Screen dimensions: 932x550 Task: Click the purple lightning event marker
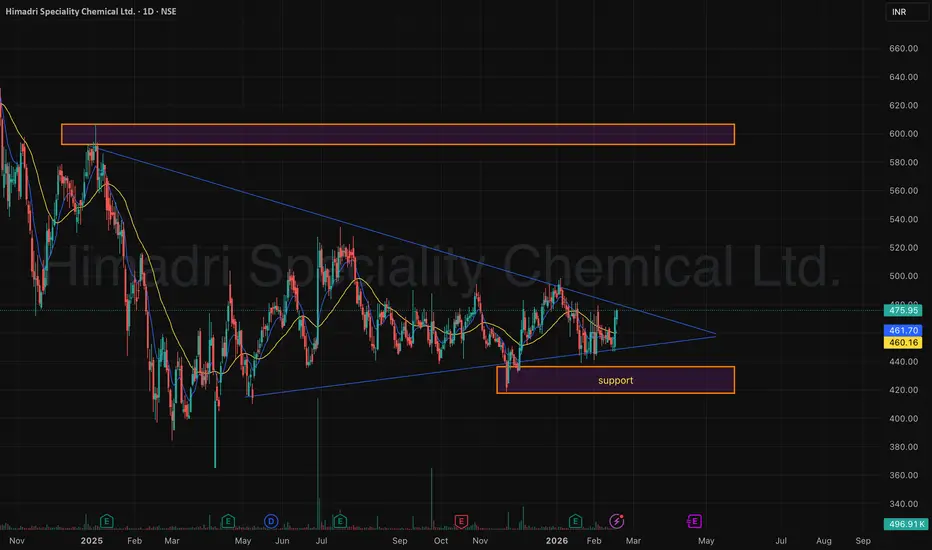(x=617, y=521)
